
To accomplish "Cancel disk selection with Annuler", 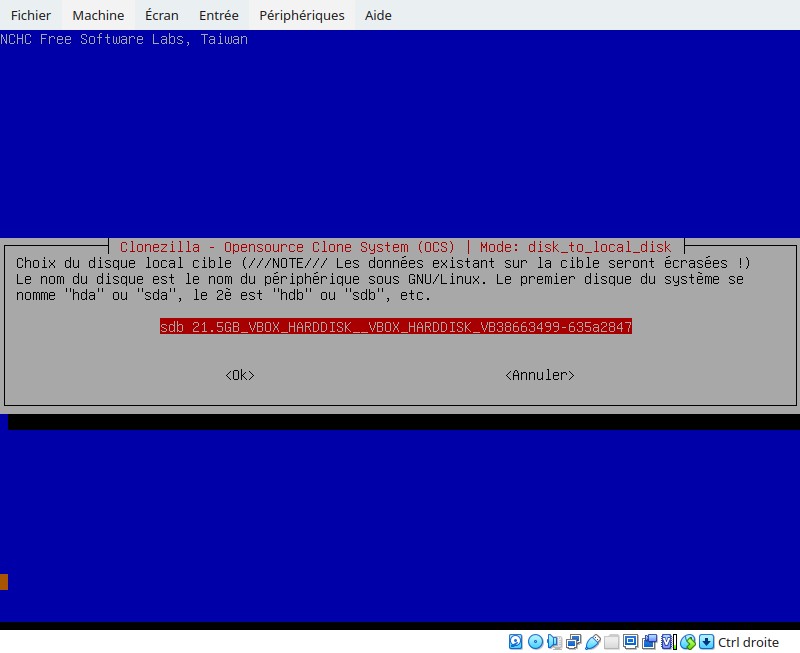I will point(540,375).
